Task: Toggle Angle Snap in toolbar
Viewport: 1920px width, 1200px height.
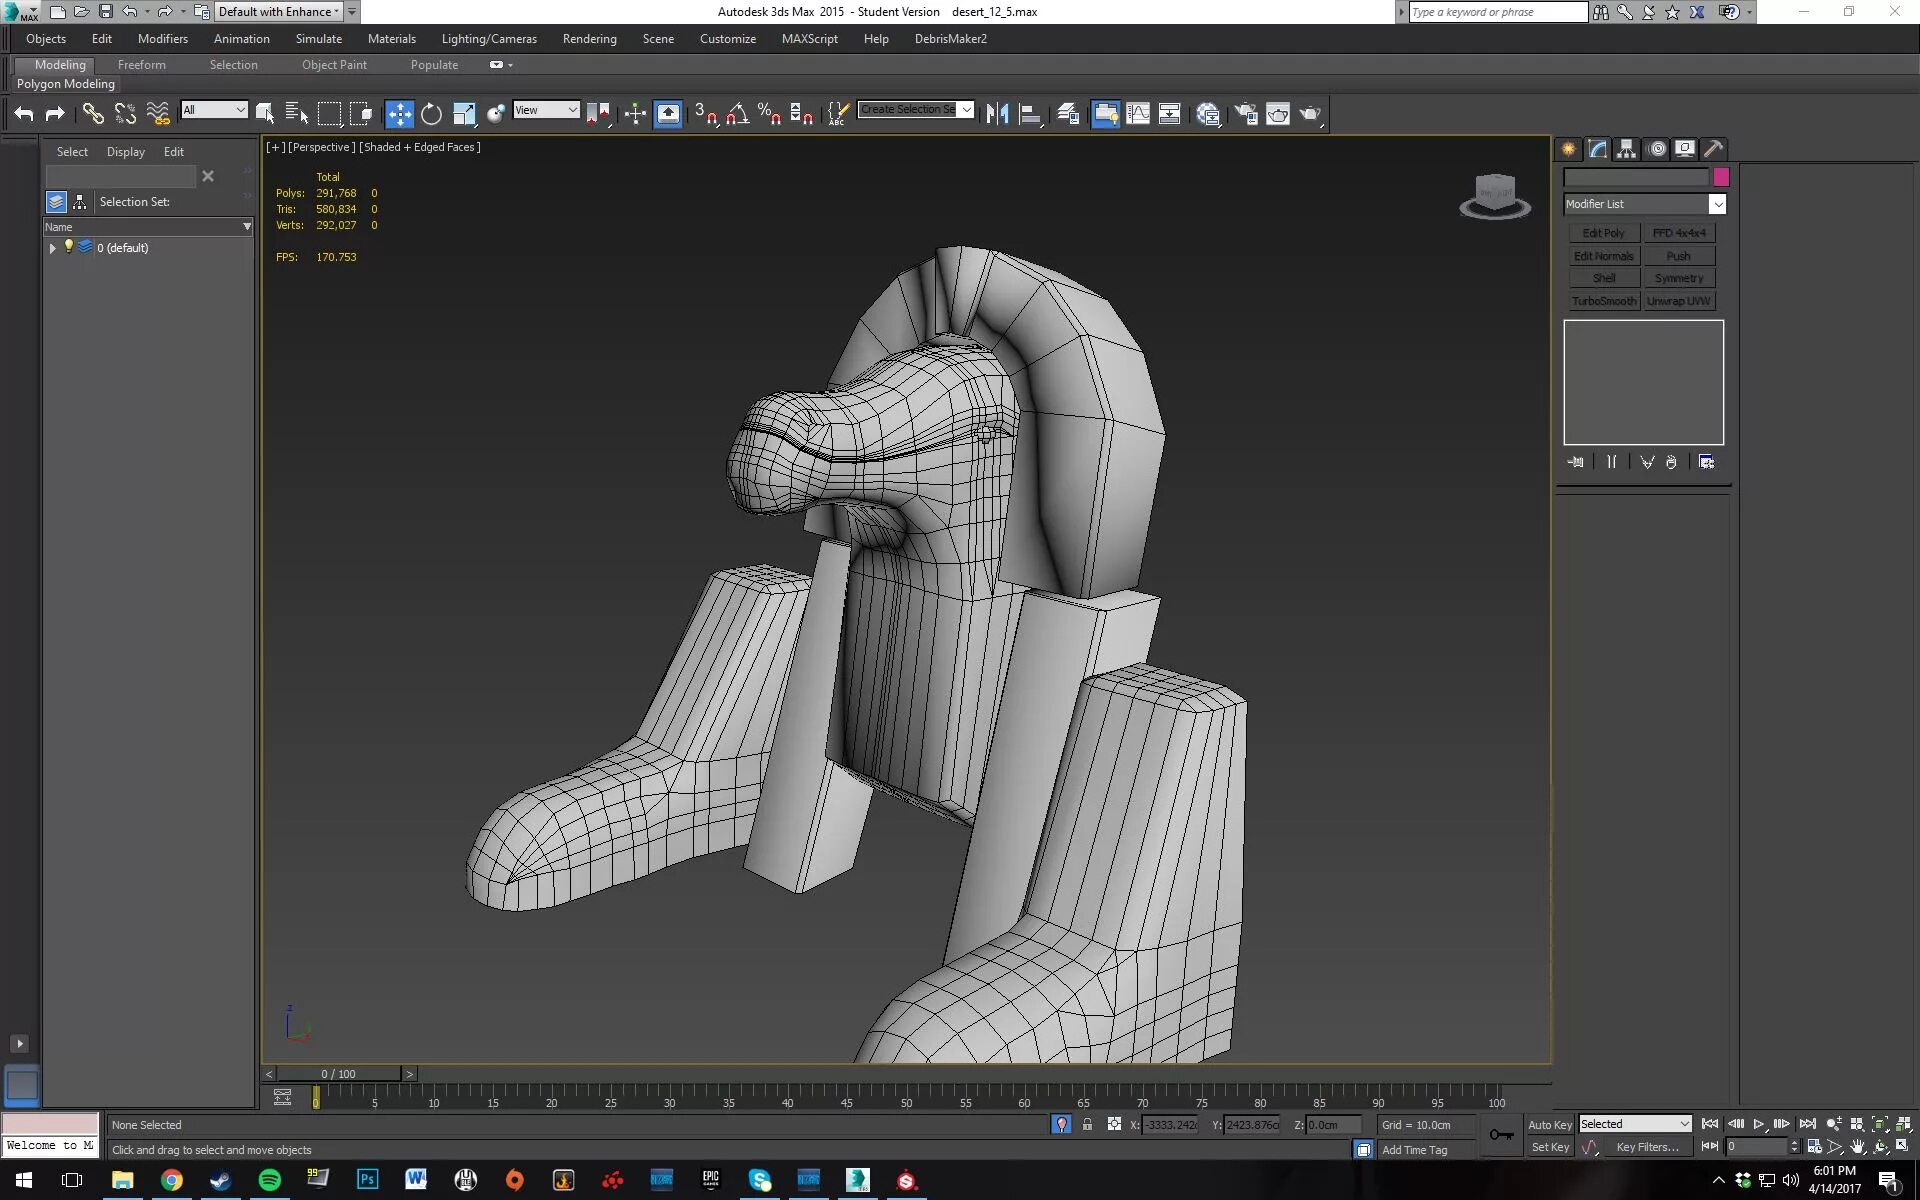Action: point(737,114)
